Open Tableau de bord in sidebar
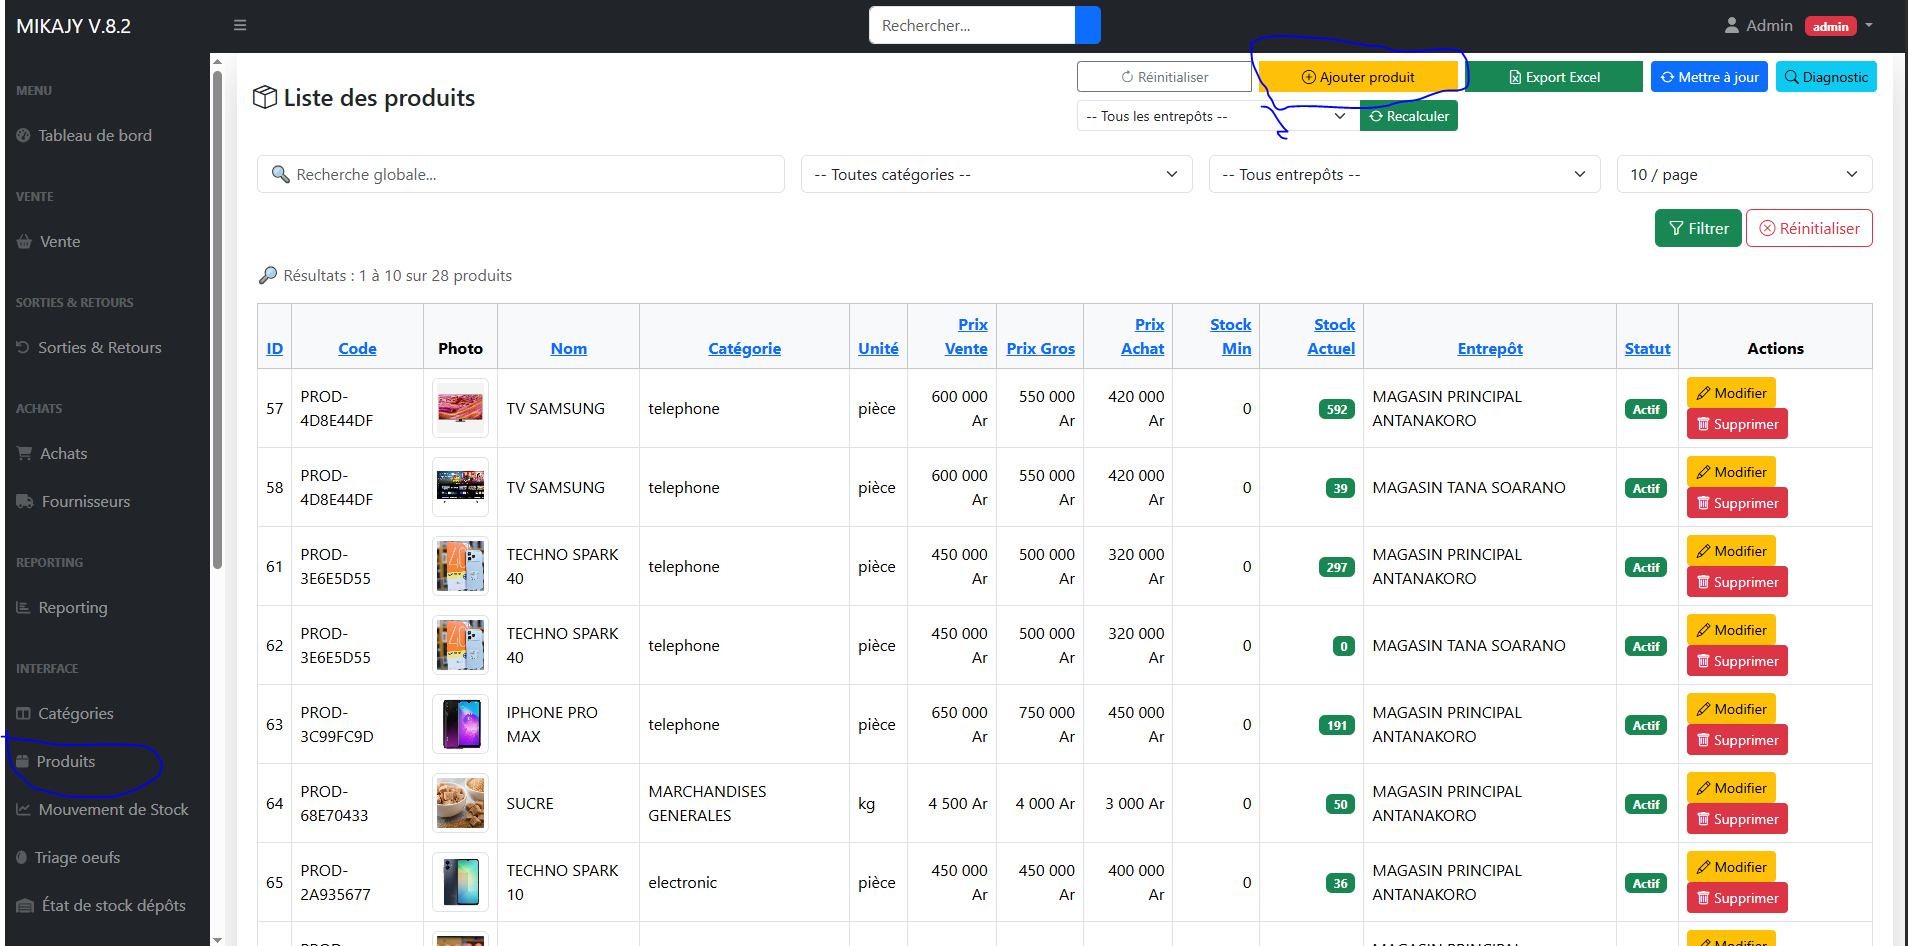Screen dimensions: 1908x946 (x=95, y=135)
